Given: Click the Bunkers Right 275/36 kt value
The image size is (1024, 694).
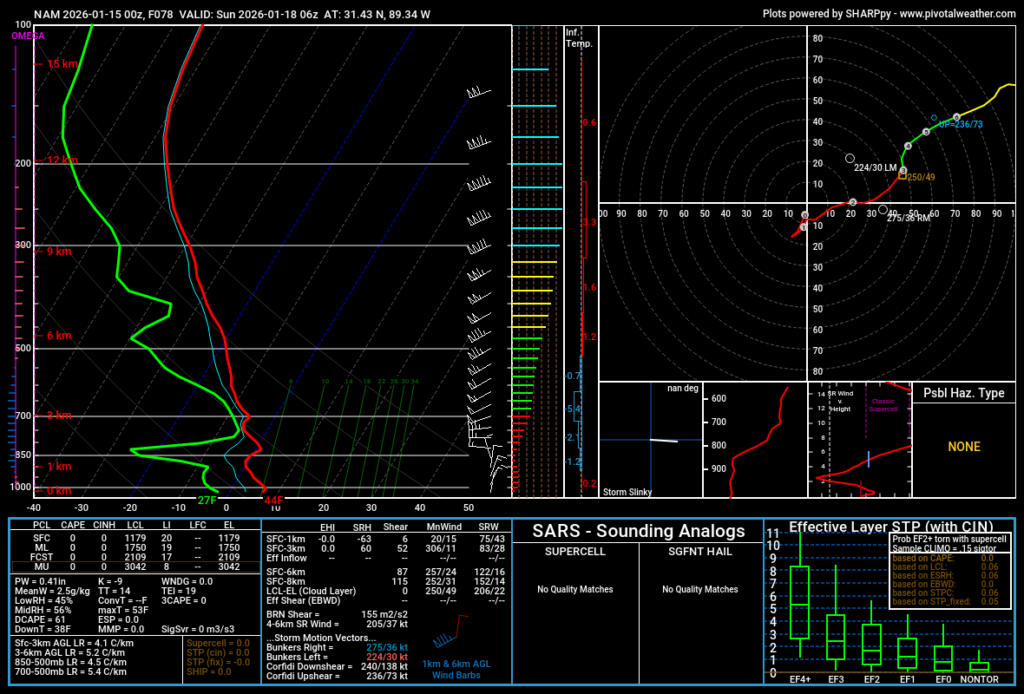Looking at the screenshot, I should point(389,620).
